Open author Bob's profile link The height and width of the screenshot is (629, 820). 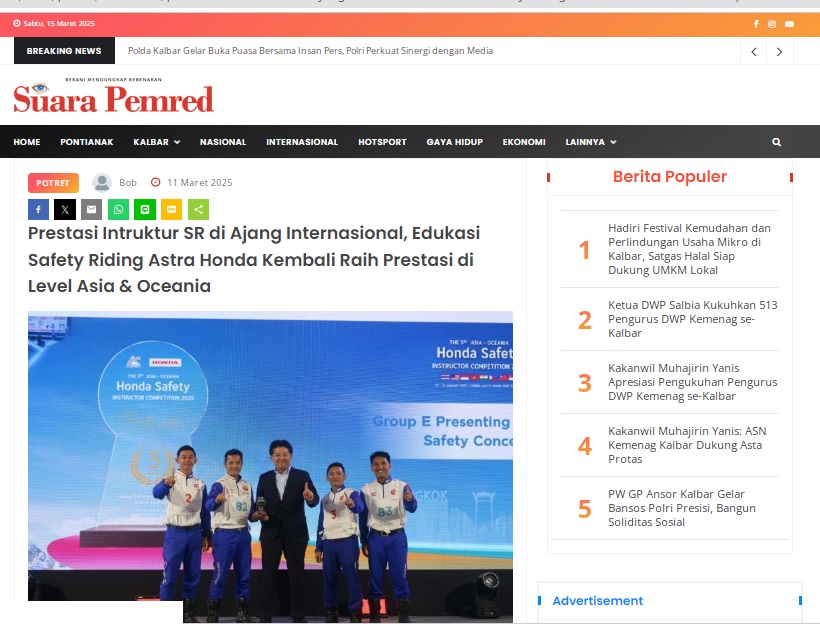[128, 182]
